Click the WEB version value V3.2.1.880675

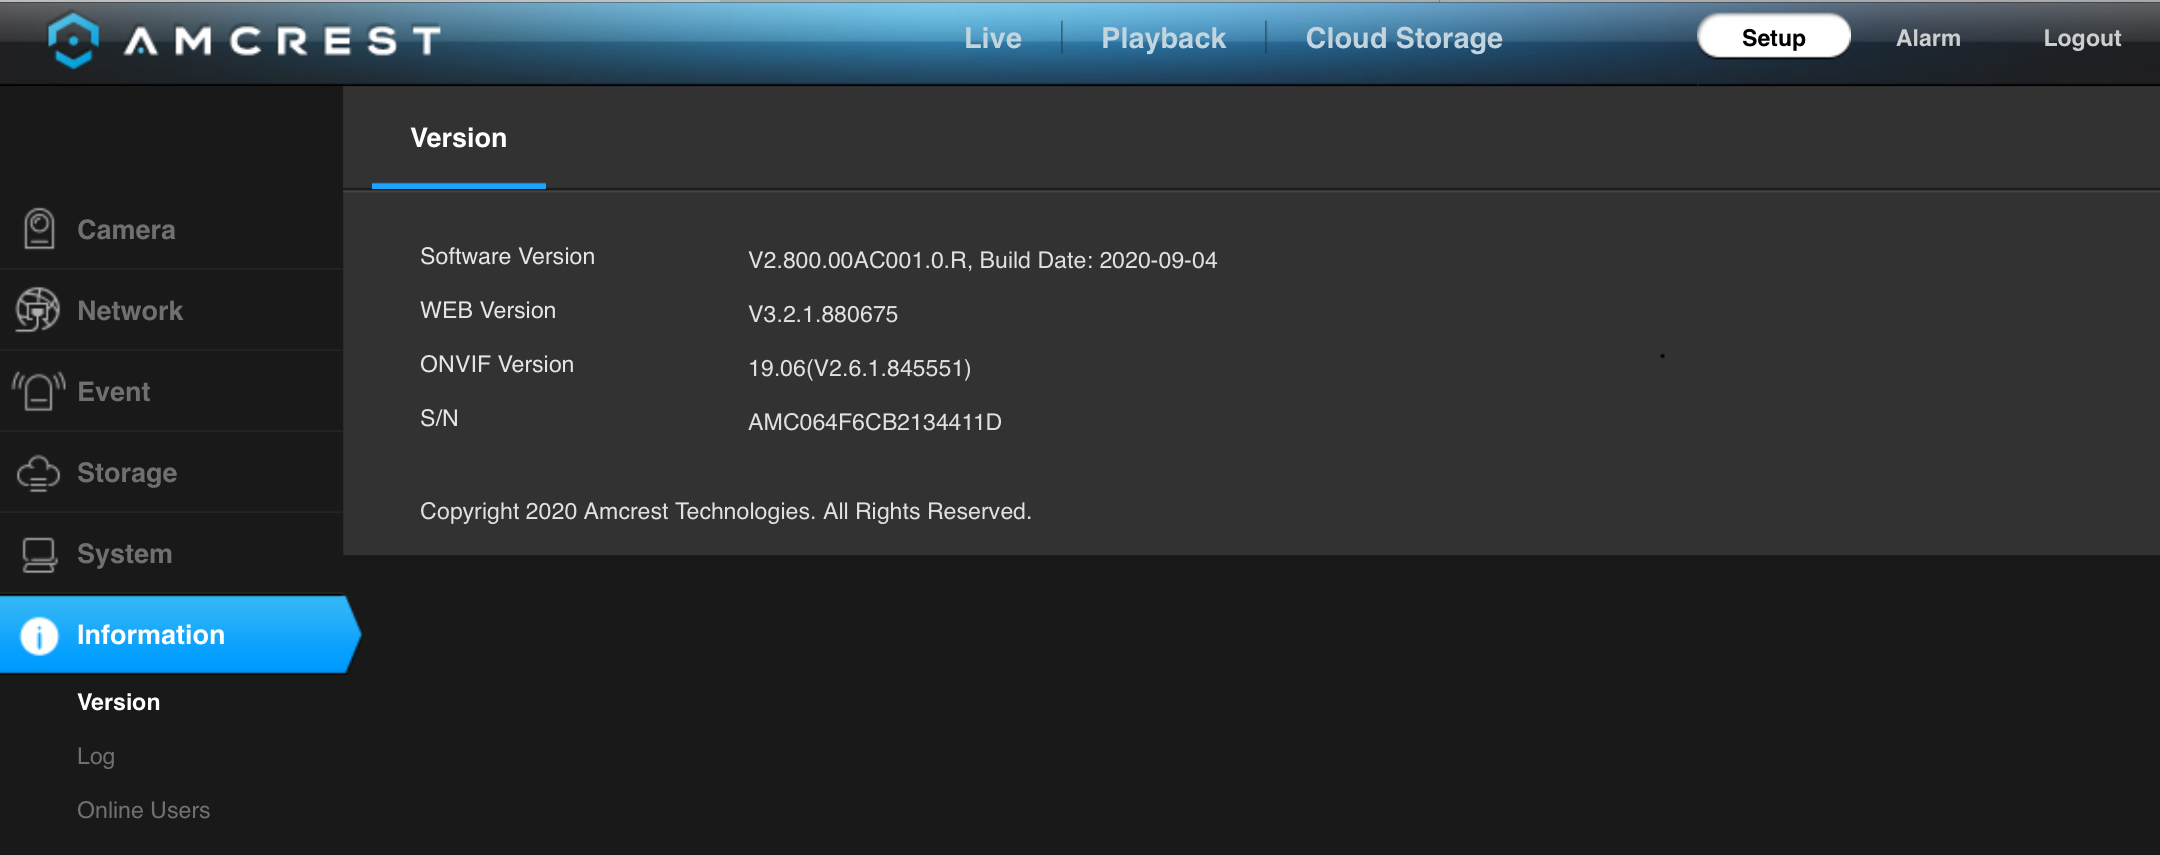point(823,314)
